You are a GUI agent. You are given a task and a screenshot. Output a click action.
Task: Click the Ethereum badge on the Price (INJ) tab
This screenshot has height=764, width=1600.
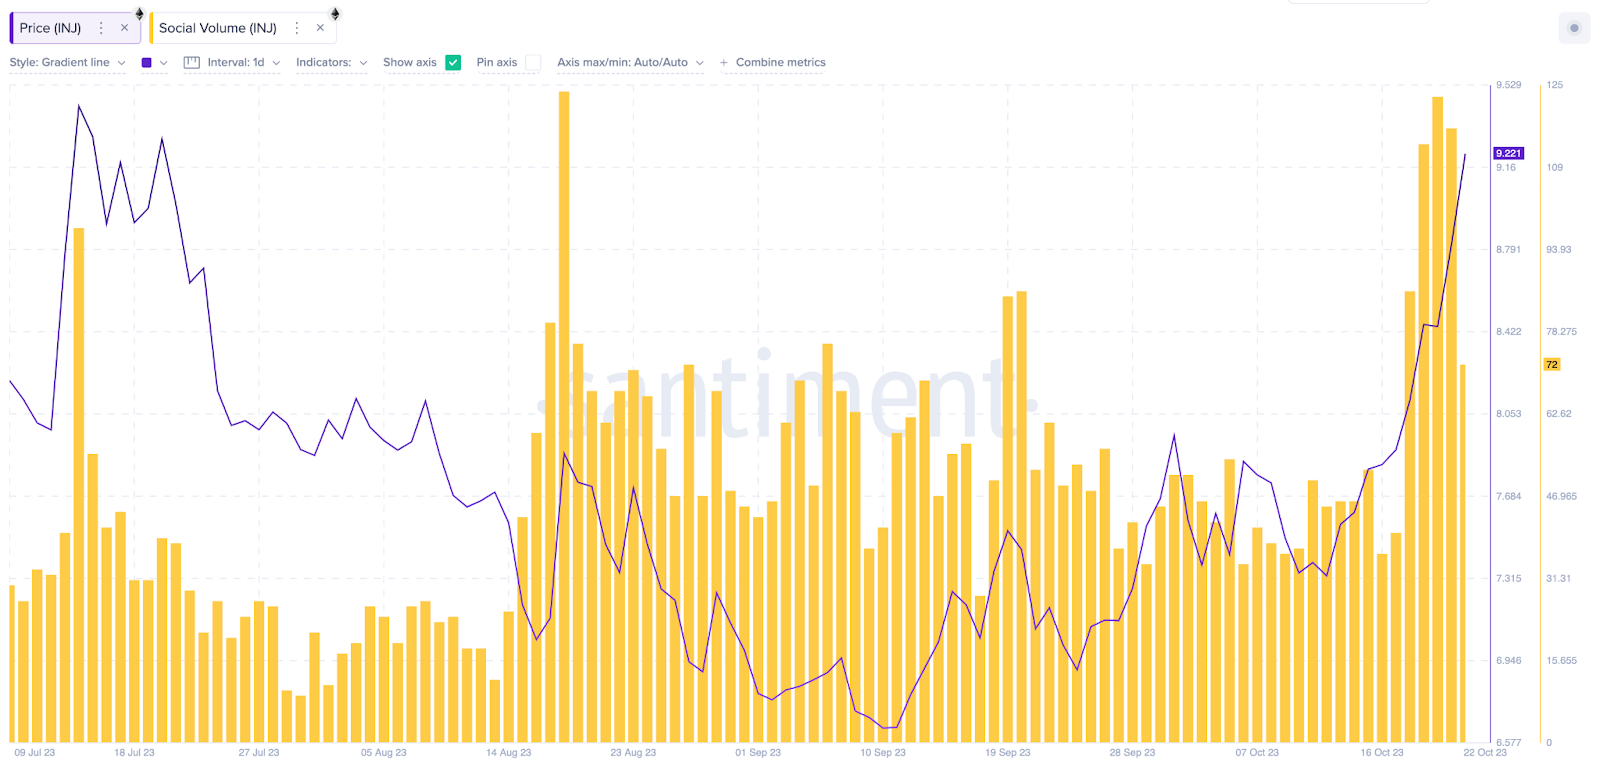click(140, 14)
